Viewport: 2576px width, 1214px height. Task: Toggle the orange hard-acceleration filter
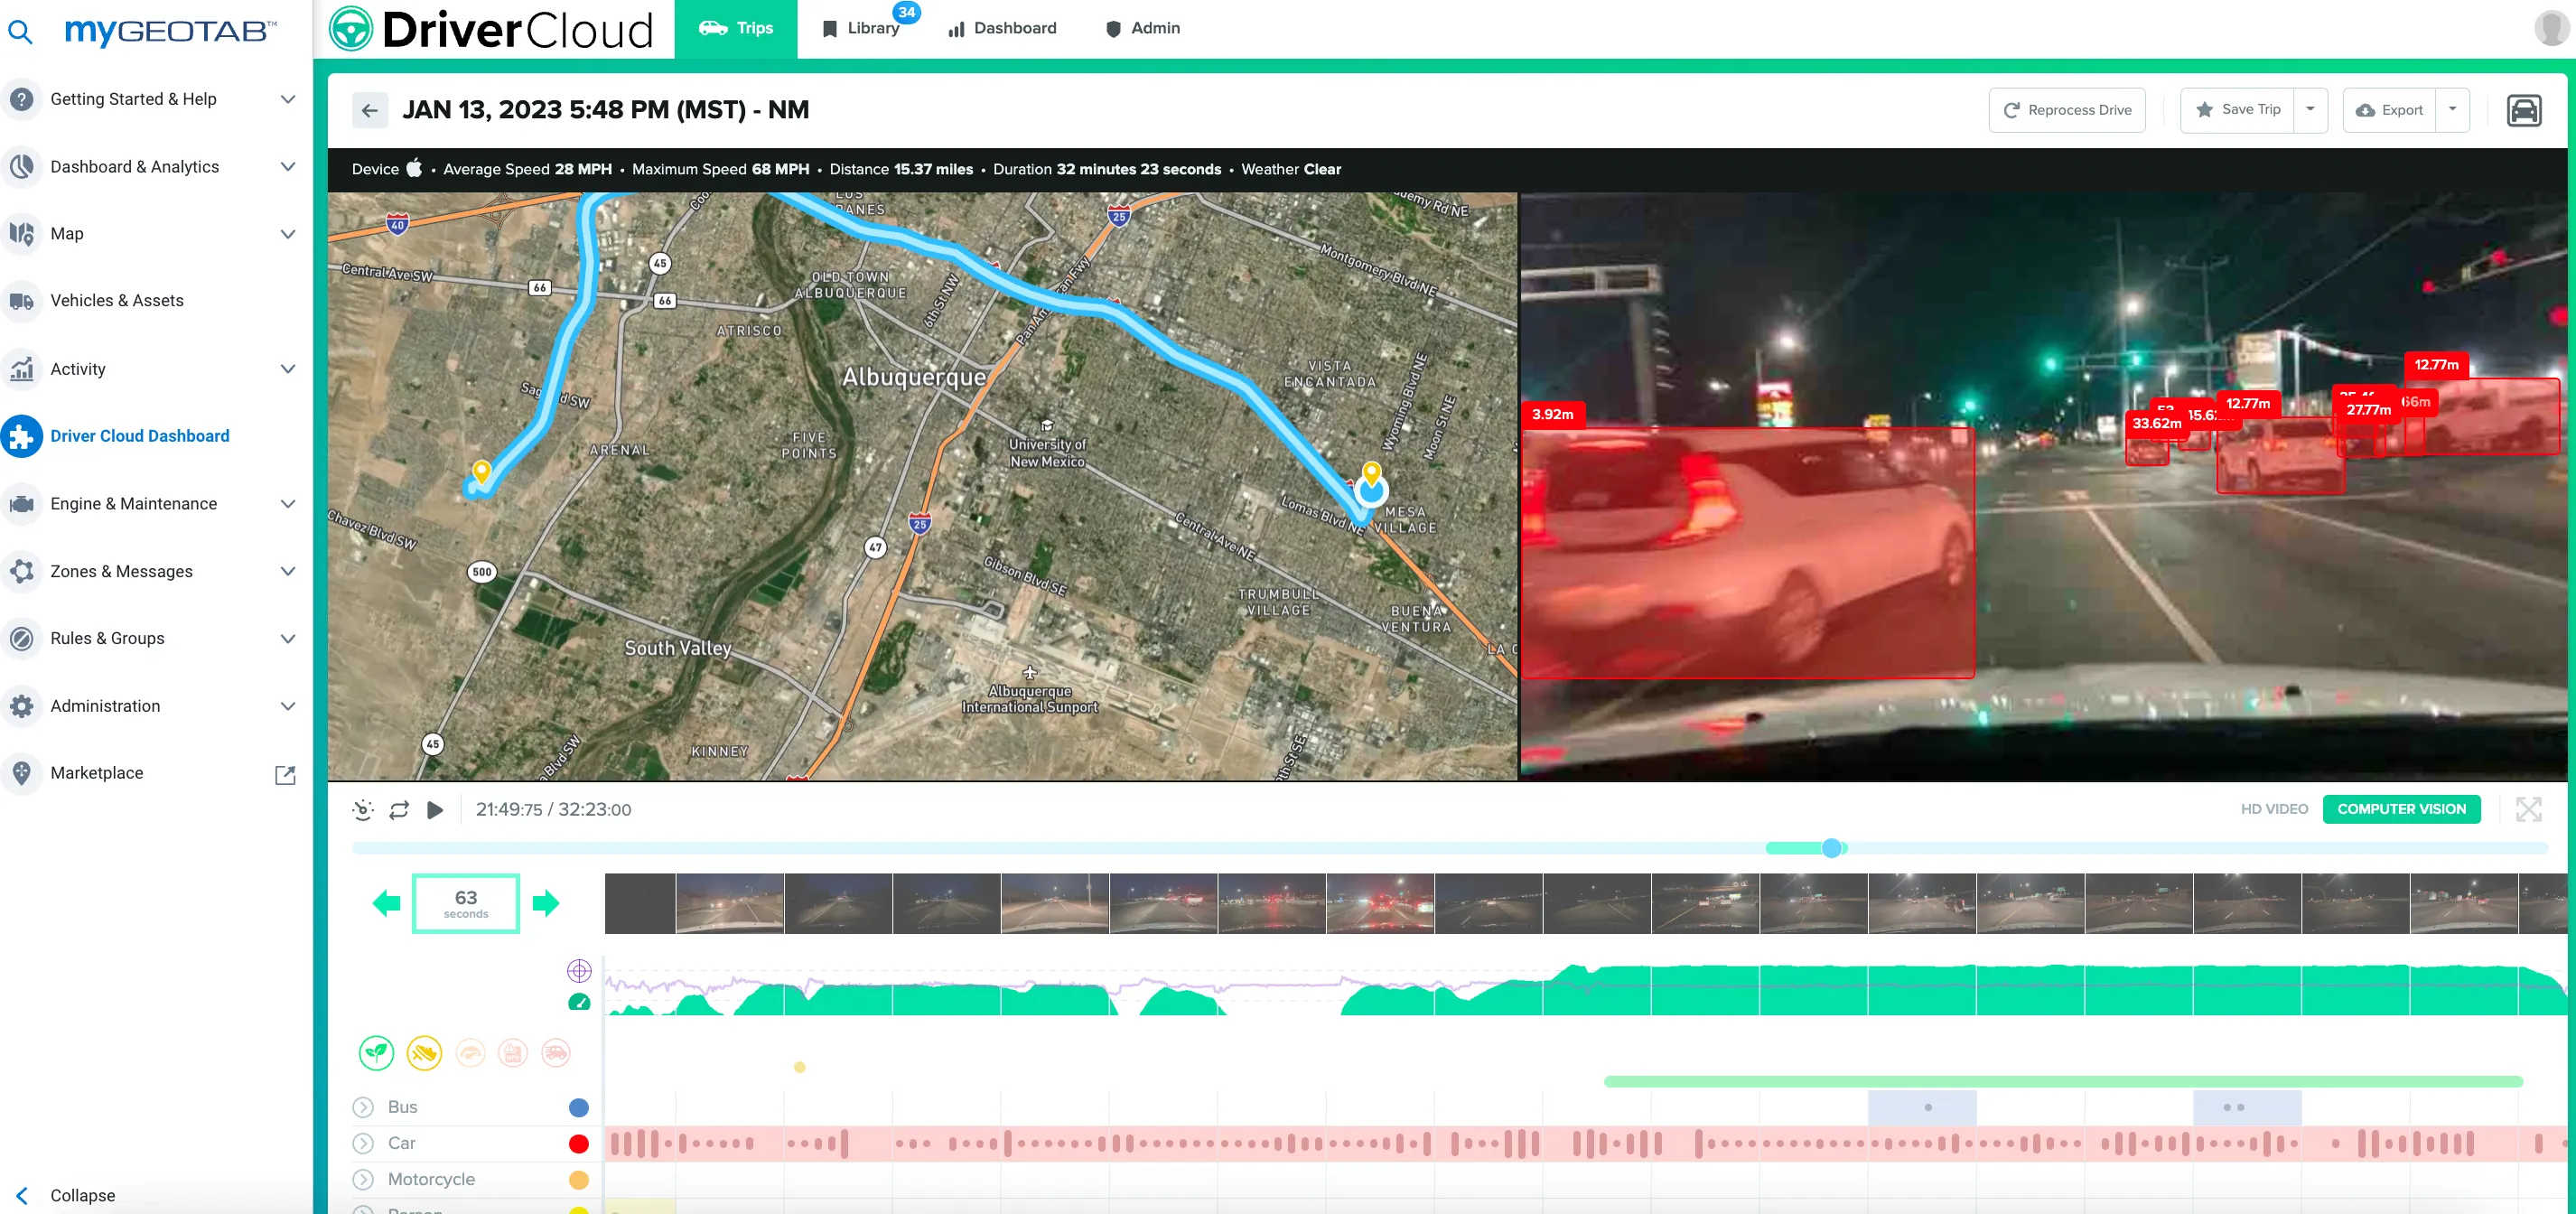tap(470, 1052)
